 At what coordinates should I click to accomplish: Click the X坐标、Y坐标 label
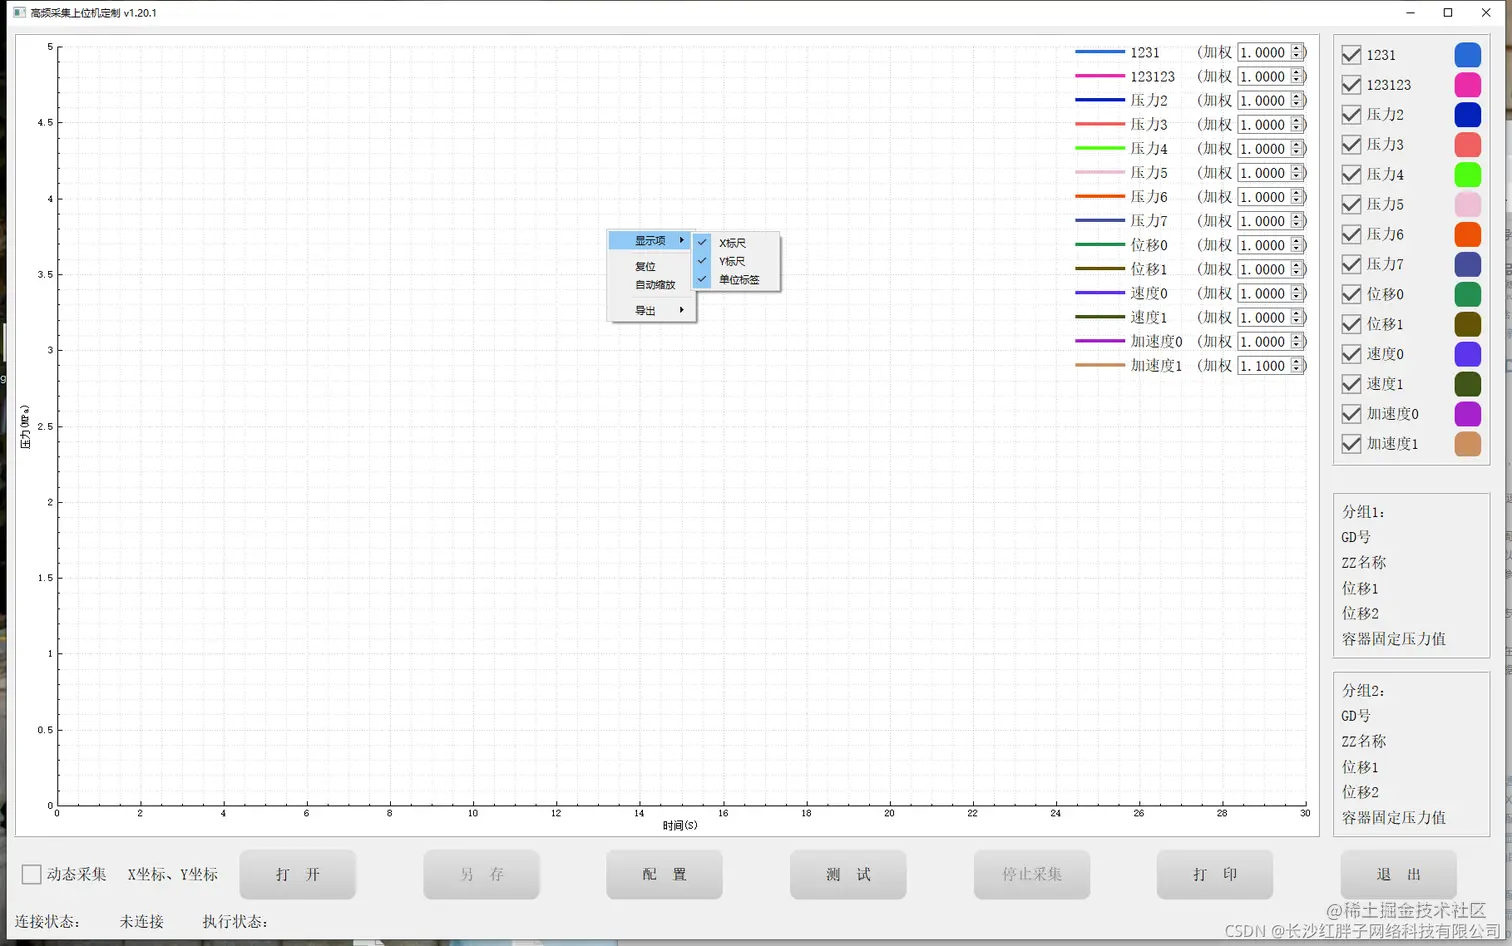click(172, 875)
